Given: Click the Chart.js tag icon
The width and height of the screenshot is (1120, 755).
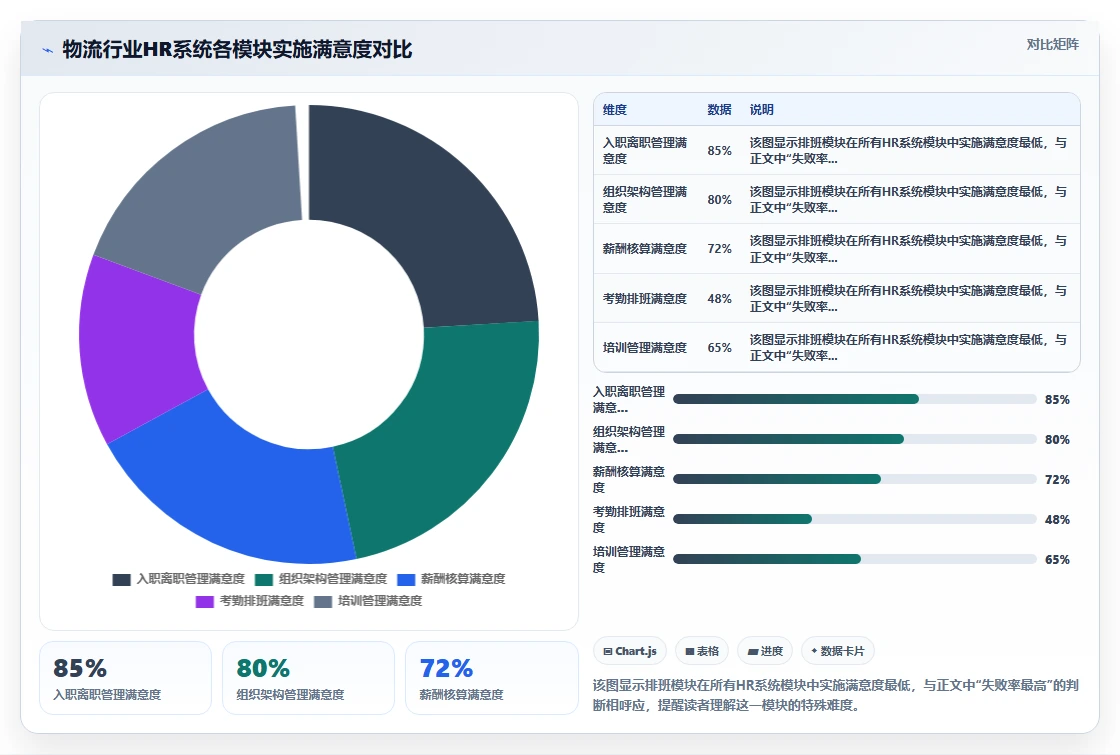Looking at the screenshot, I should (608, 651).
